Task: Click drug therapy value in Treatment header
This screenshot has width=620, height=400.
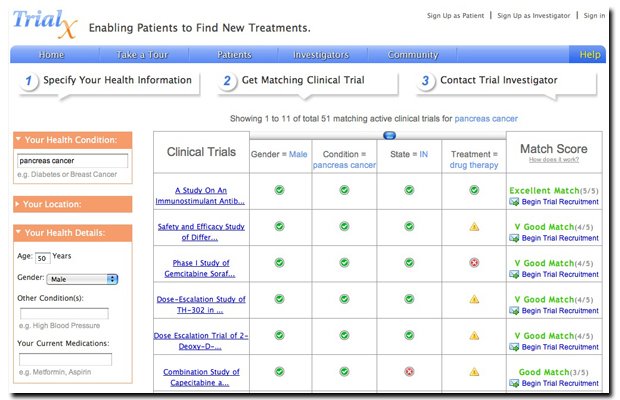Action: 474,165
